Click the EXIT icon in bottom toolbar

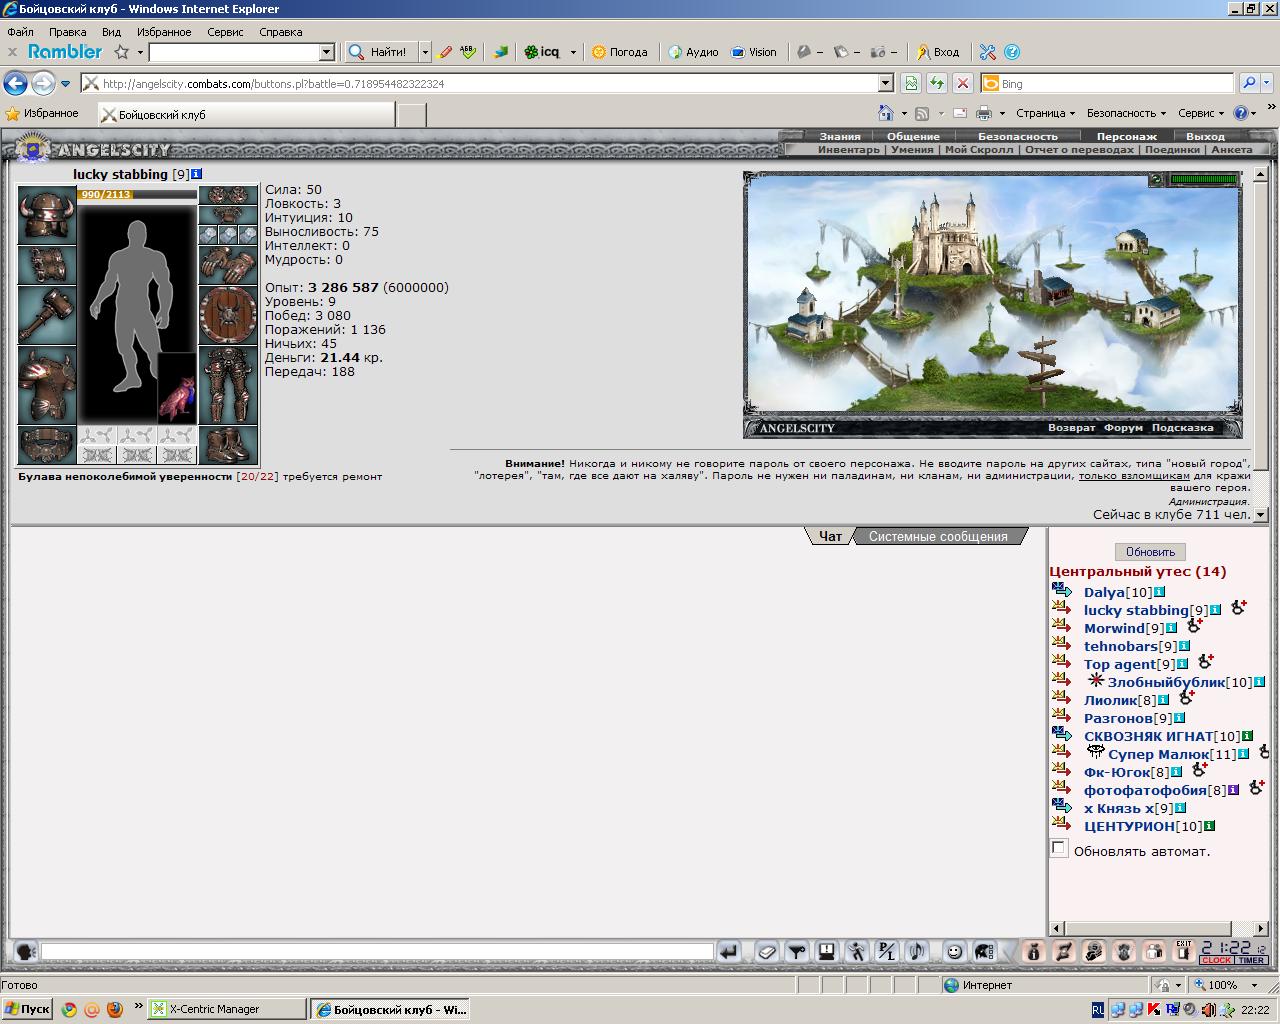click(x=1184, y=952)
